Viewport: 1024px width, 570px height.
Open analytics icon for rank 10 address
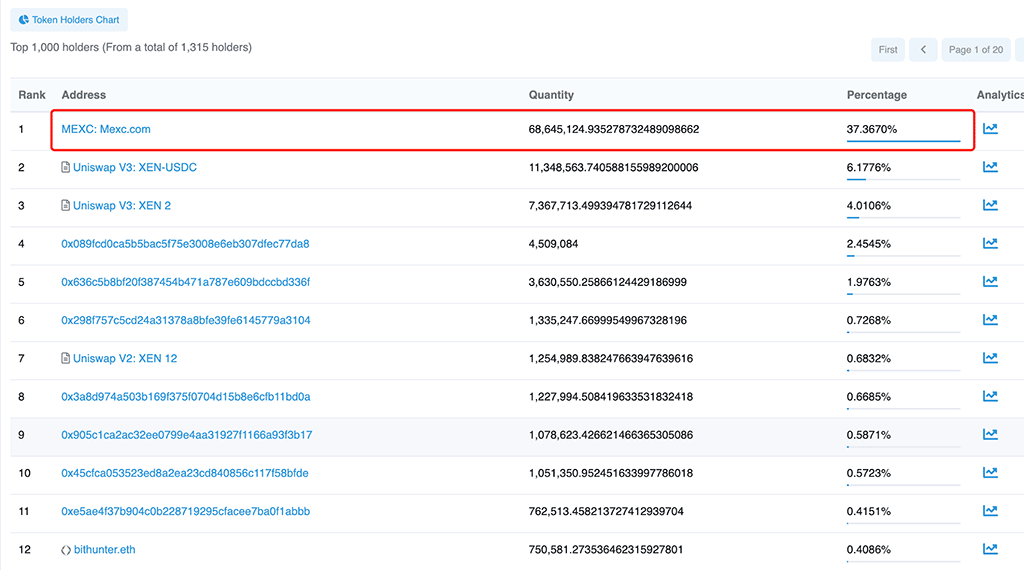click(x=990, y=473)
